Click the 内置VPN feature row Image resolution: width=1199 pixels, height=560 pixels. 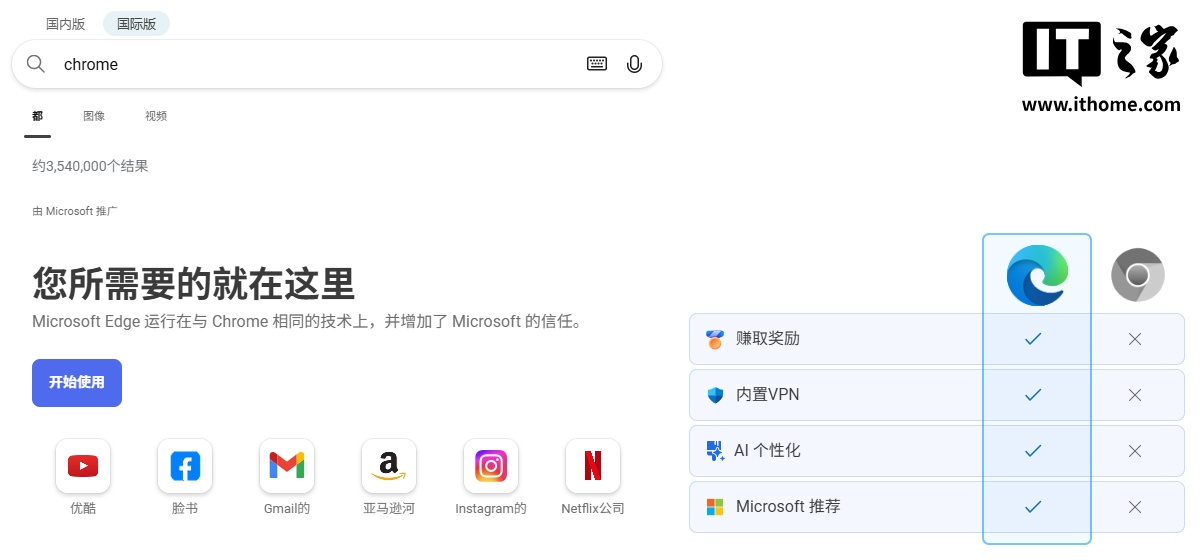(x=835, y=395)
